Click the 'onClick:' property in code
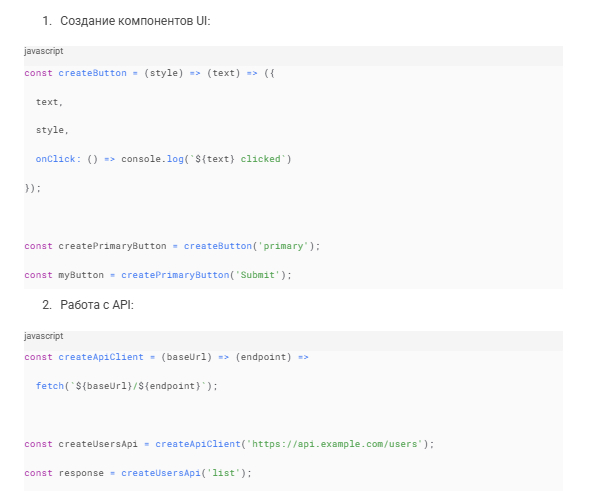590x491 pixels. [x=58, y=159]
